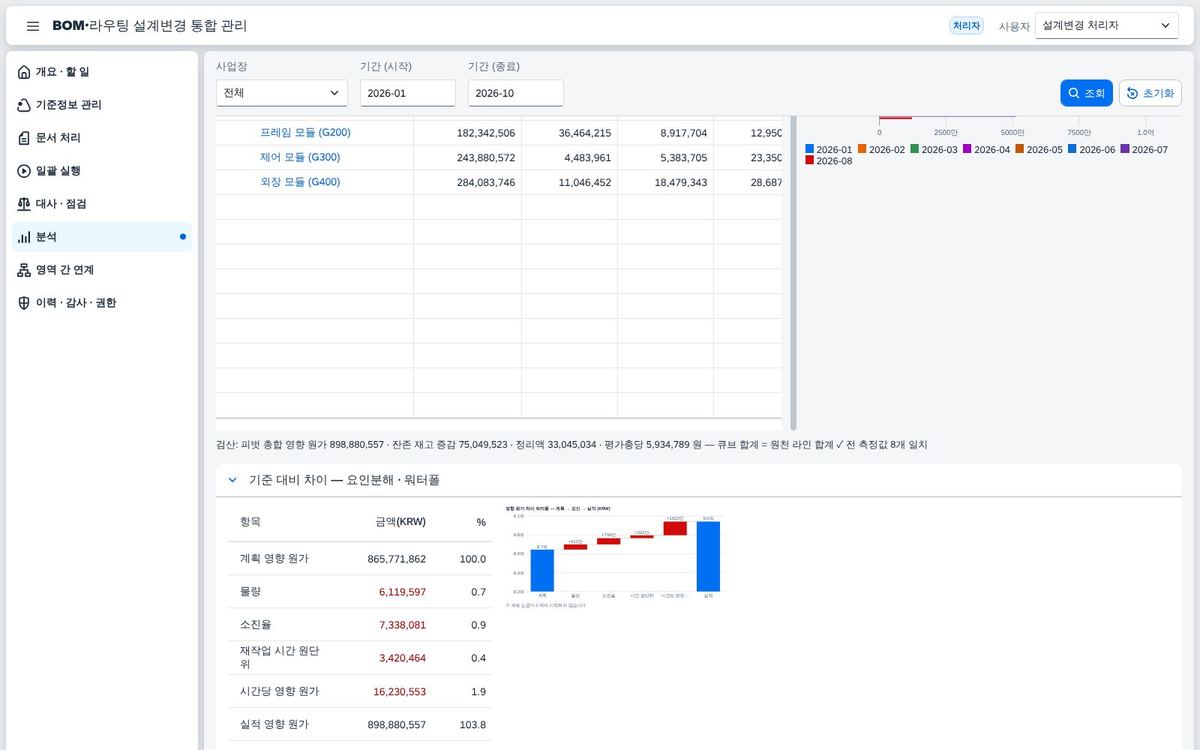Viewport: 1200px width, 750px height.
Task: Toggle the 2026-08 legend swatch
Action: 810,160
